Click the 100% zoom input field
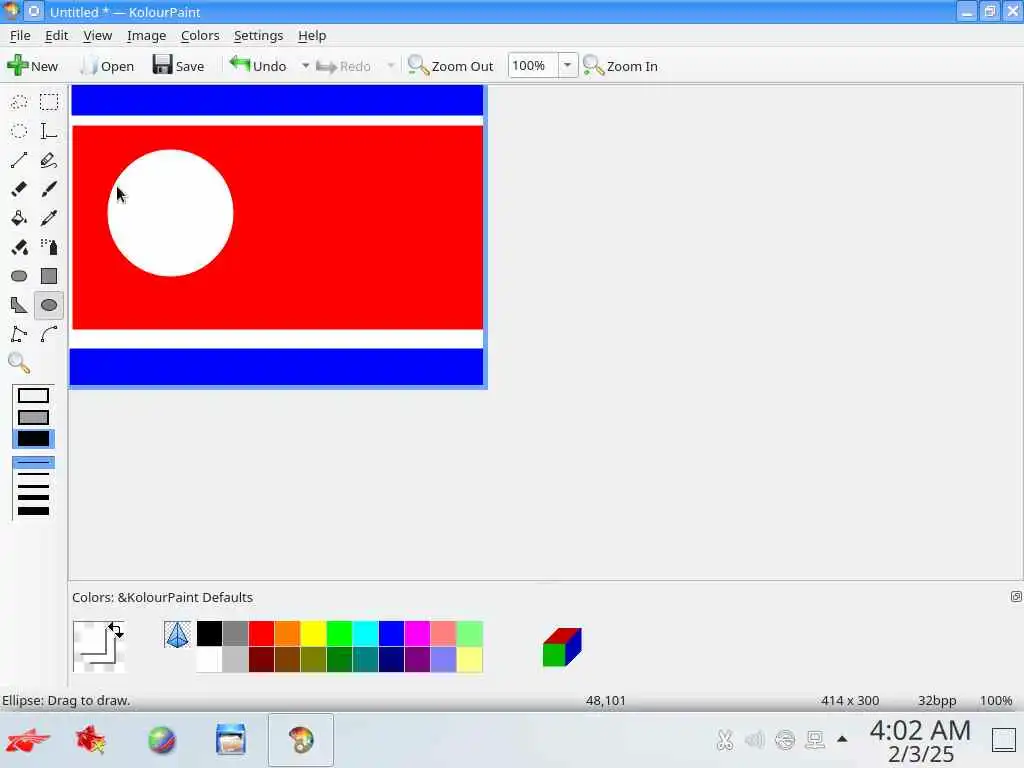Viewport: 1024px width, 768px height. (x=533, y=65)
